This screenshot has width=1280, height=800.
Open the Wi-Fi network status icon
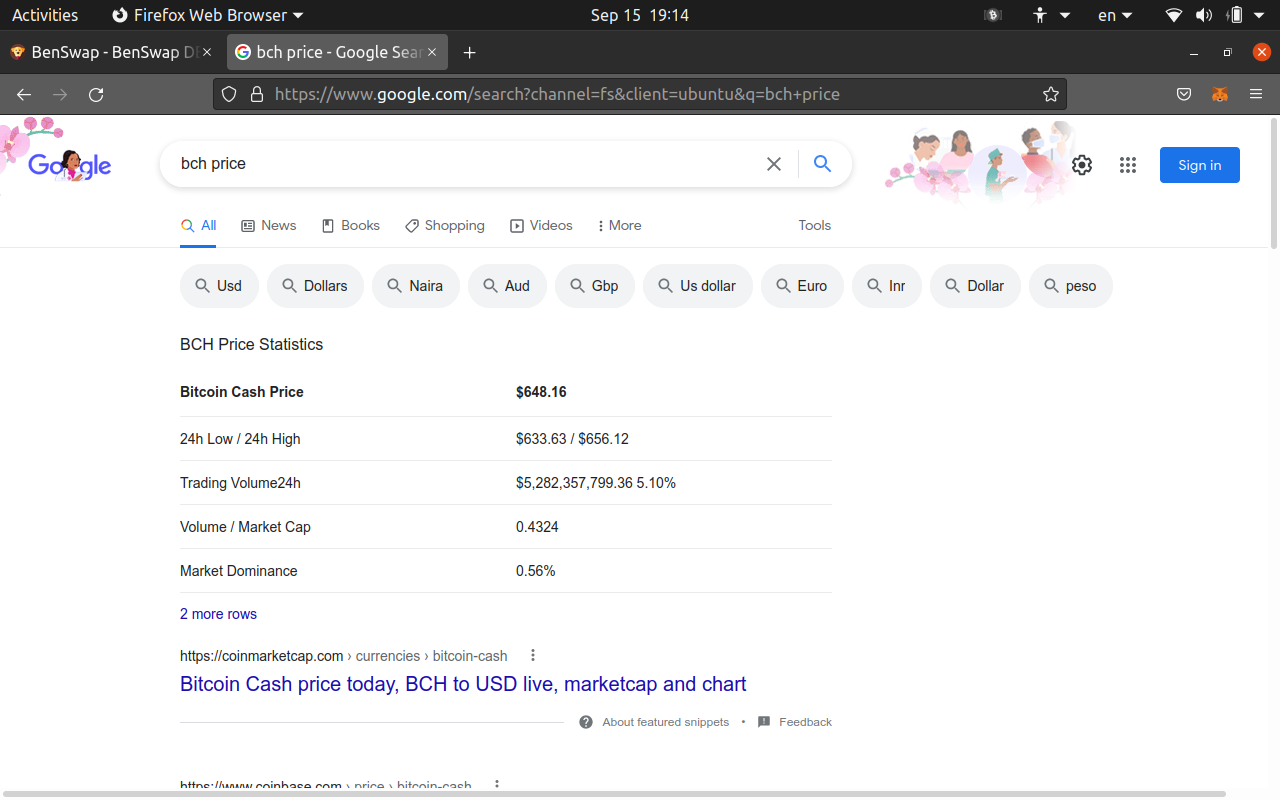(1174, 15)
